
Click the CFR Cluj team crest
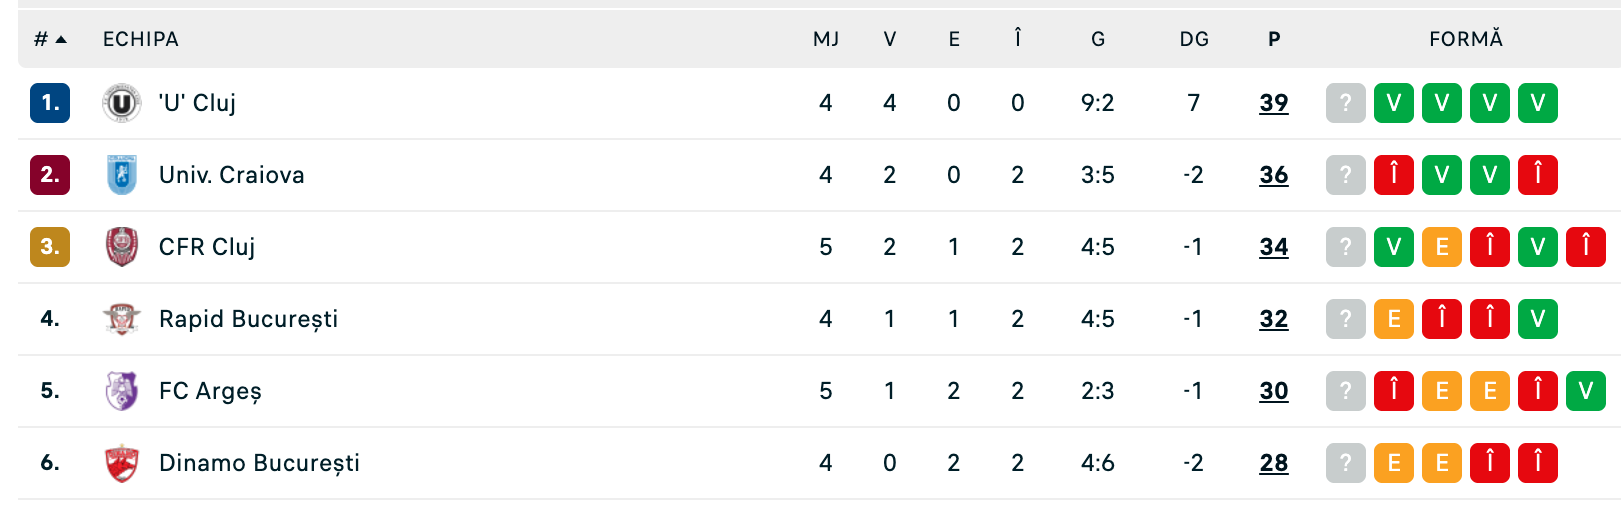(x=122, y=247)
